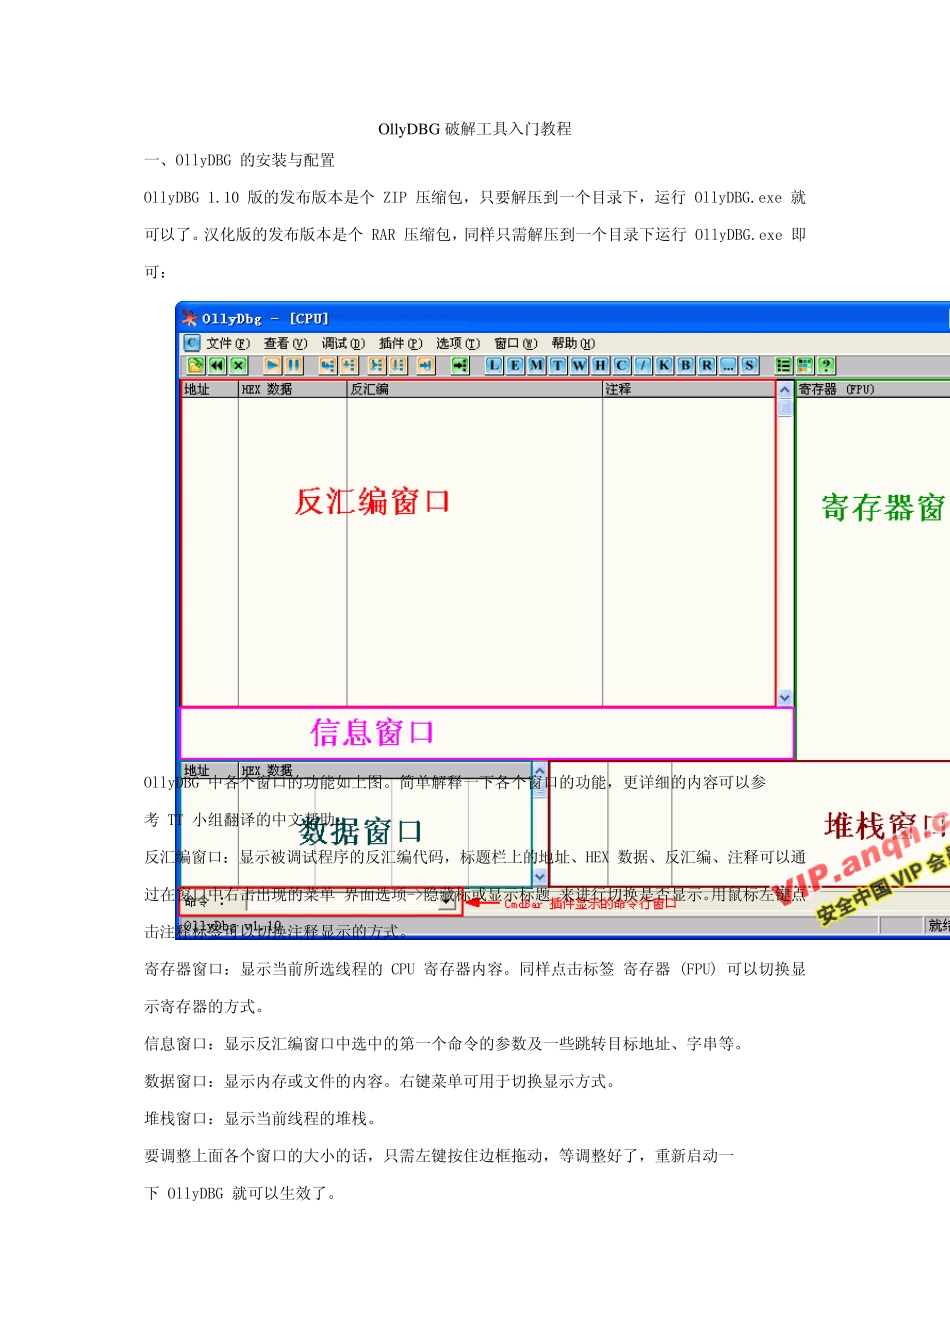950x1344 pixels.
Task: Click the Help question mark toolbar icon
Action: 826,365
